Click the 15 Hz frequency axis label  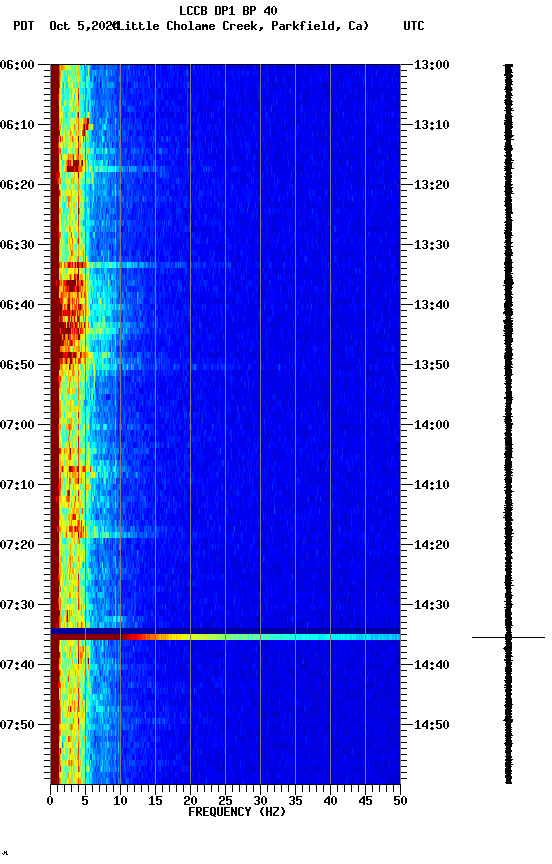tap(155, 801)
